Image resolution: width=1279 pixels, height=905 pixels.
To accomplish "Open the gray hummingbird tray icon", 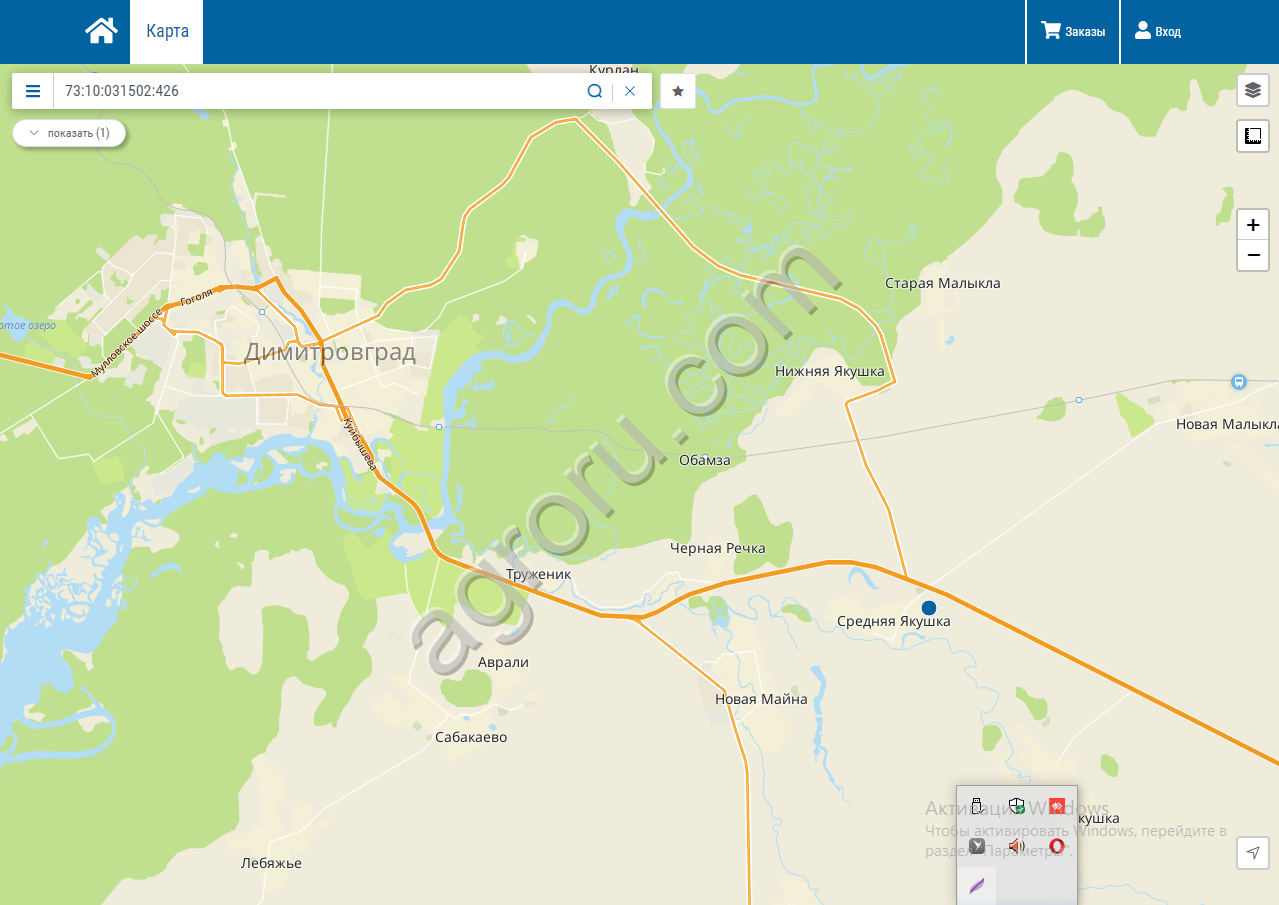I will pos(977,846).
